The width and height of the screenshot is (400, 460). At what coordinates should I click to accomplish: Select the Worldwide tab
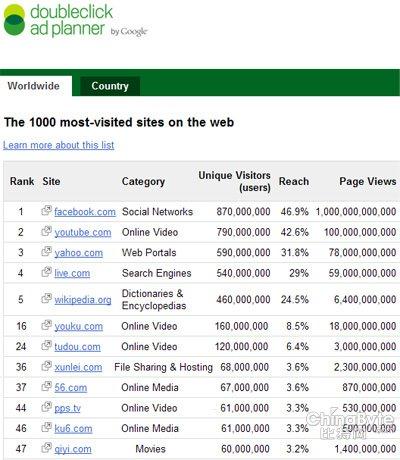[x=34, y=86]
